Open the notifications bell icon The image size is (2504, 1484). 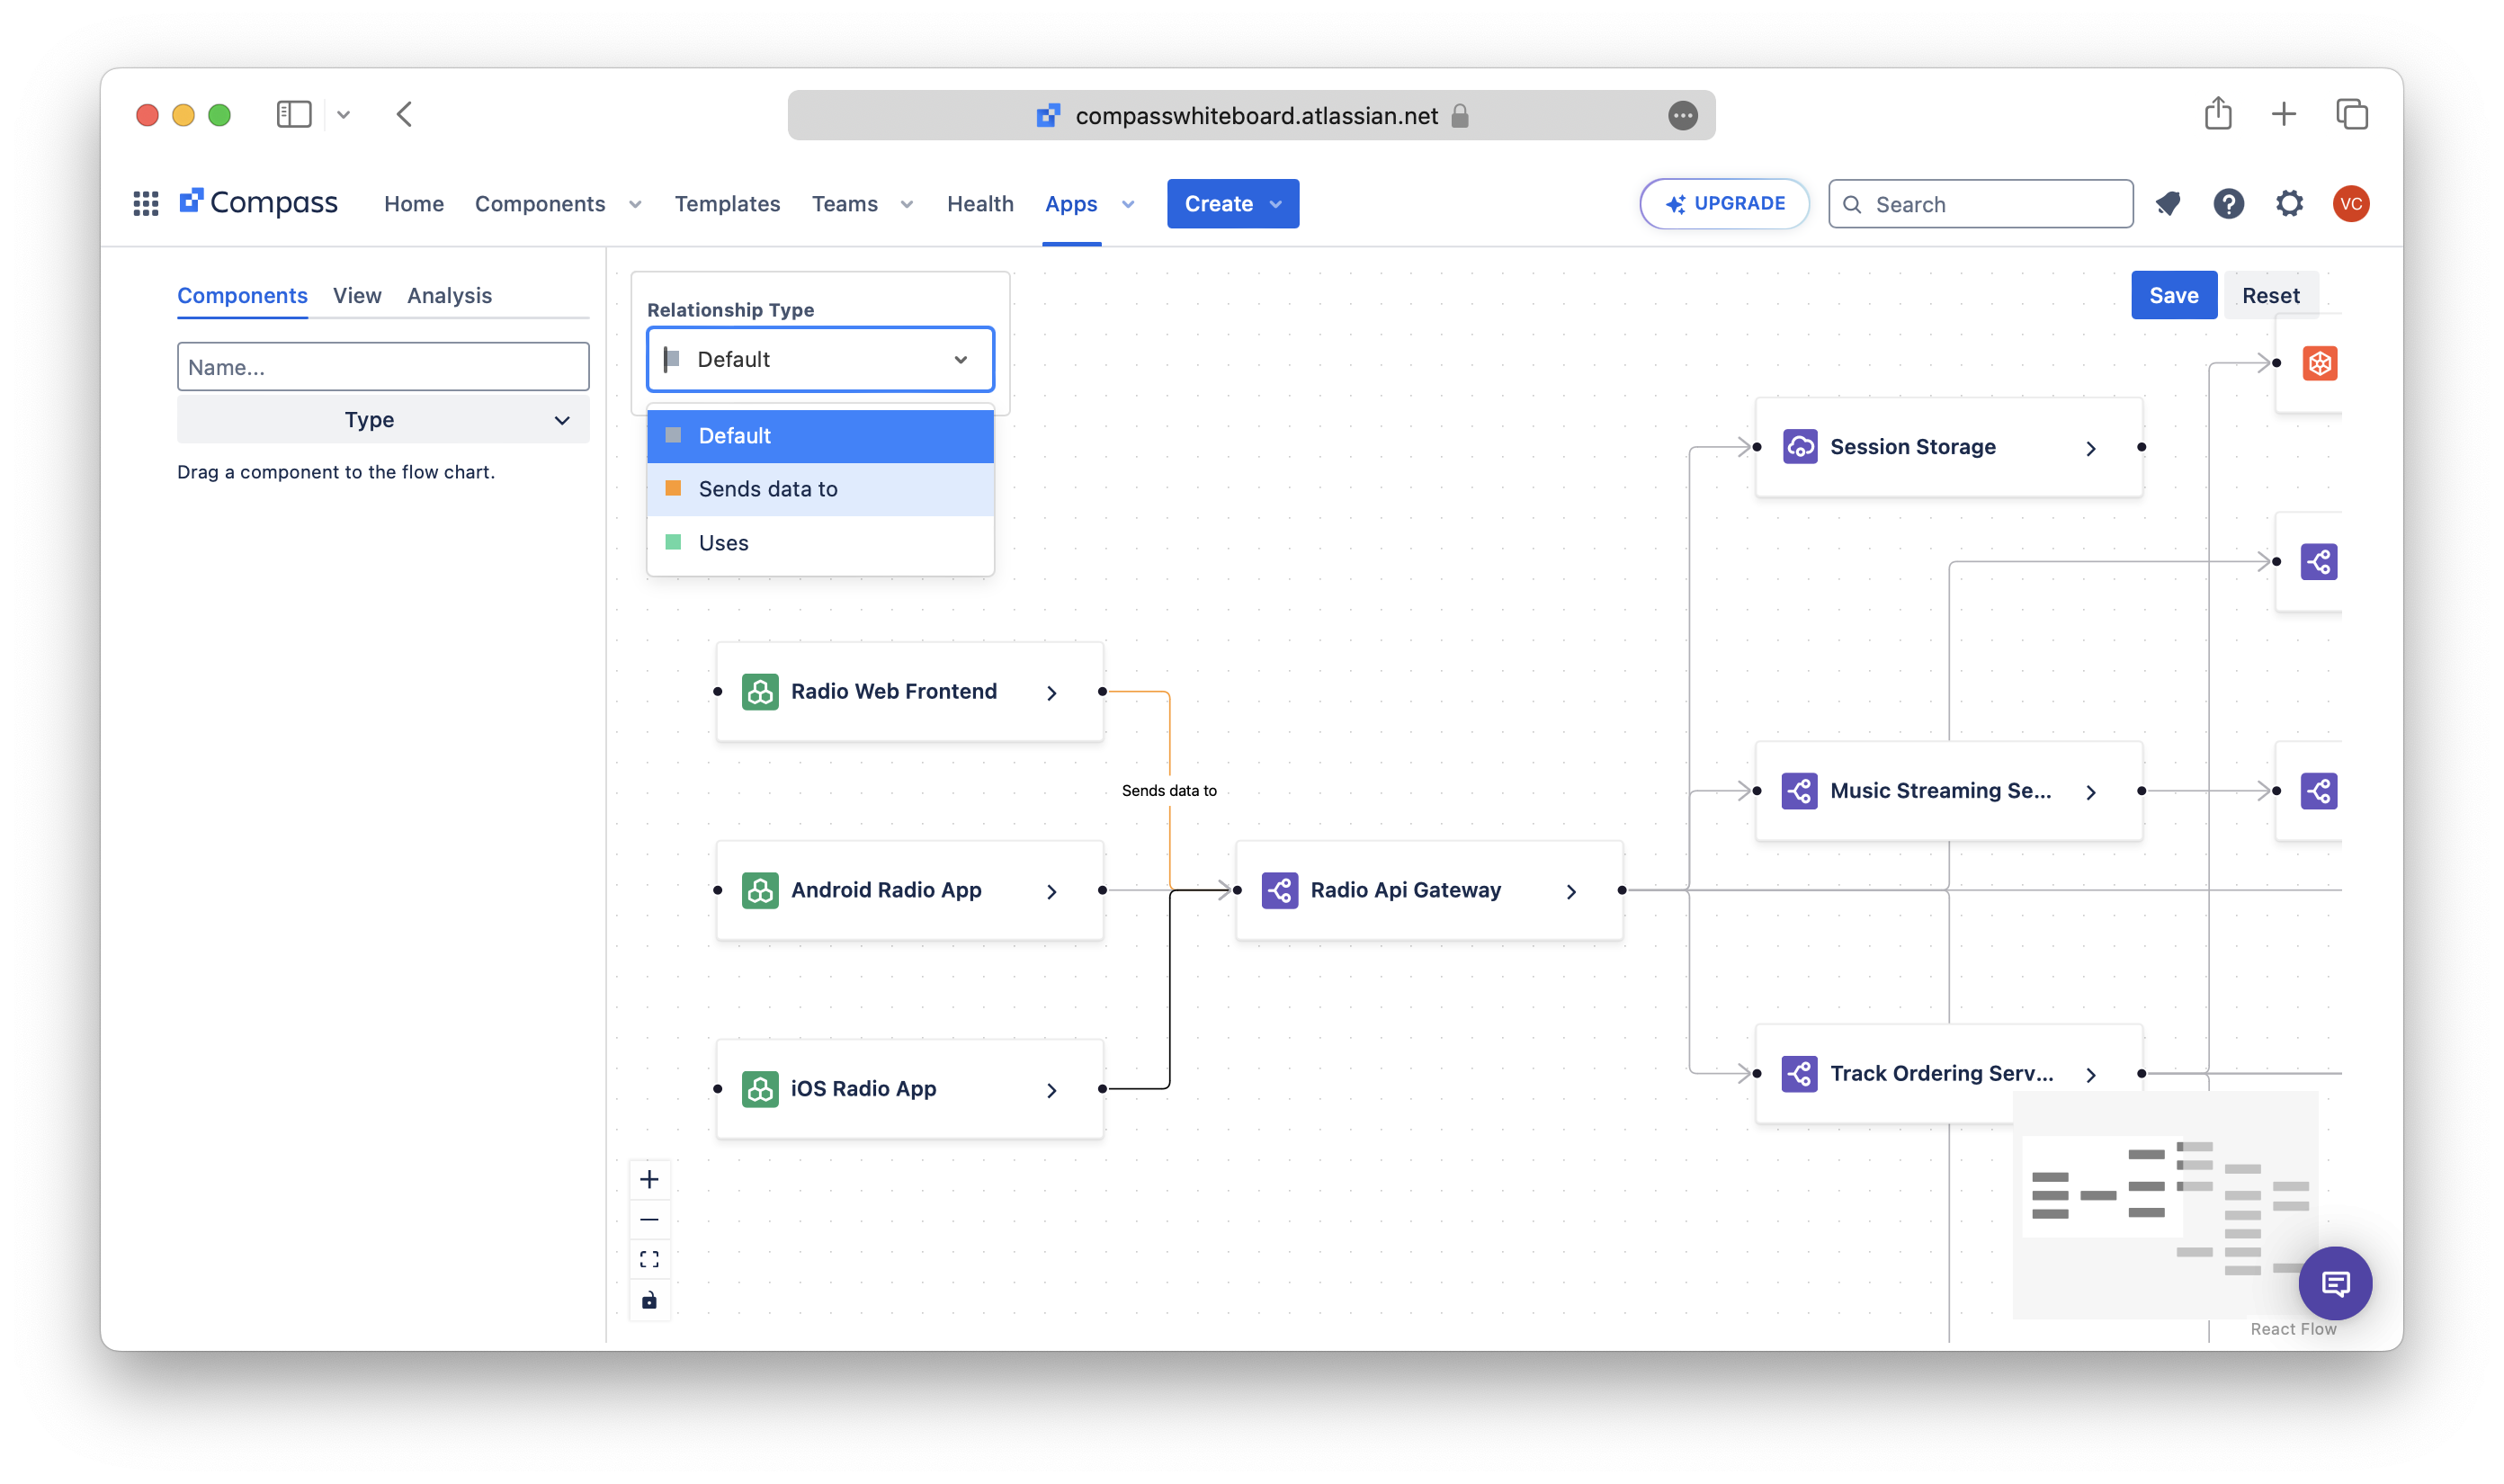click(2168, 204)
